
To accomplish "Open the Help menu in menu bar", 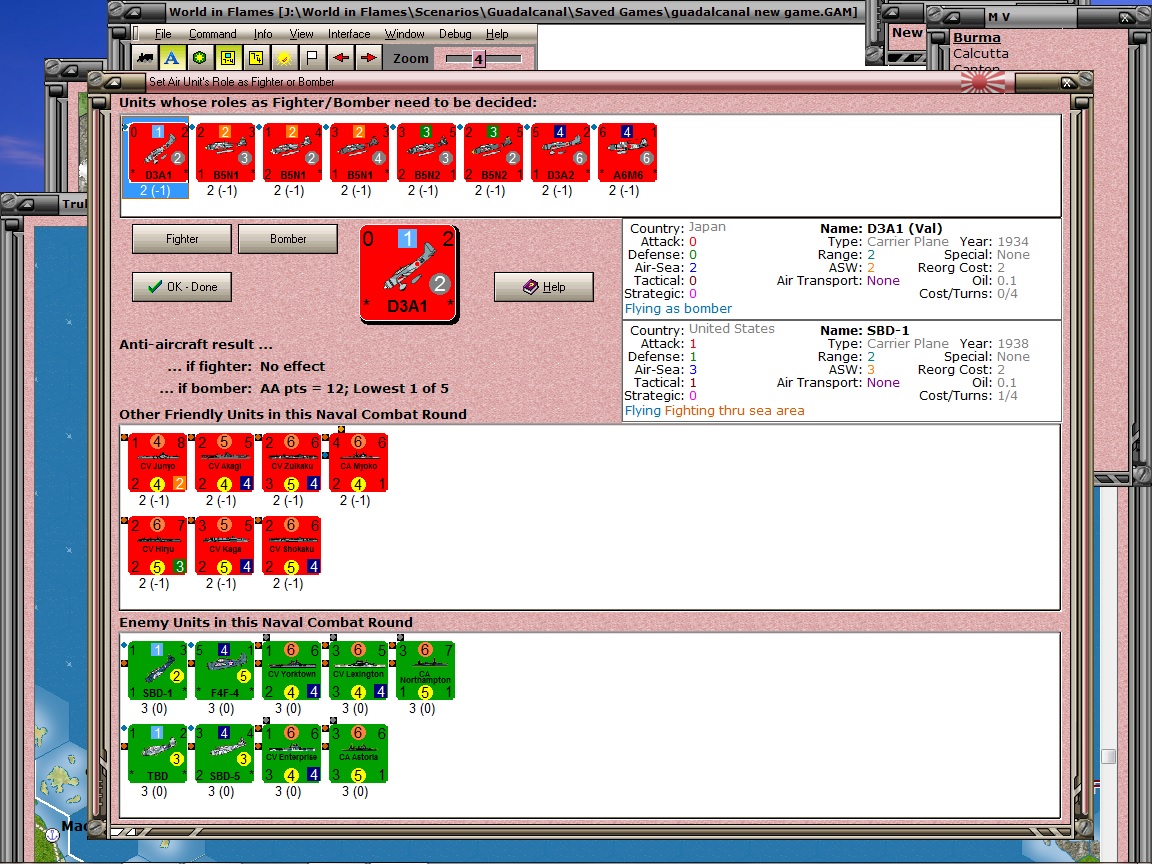I will [497, 34].
